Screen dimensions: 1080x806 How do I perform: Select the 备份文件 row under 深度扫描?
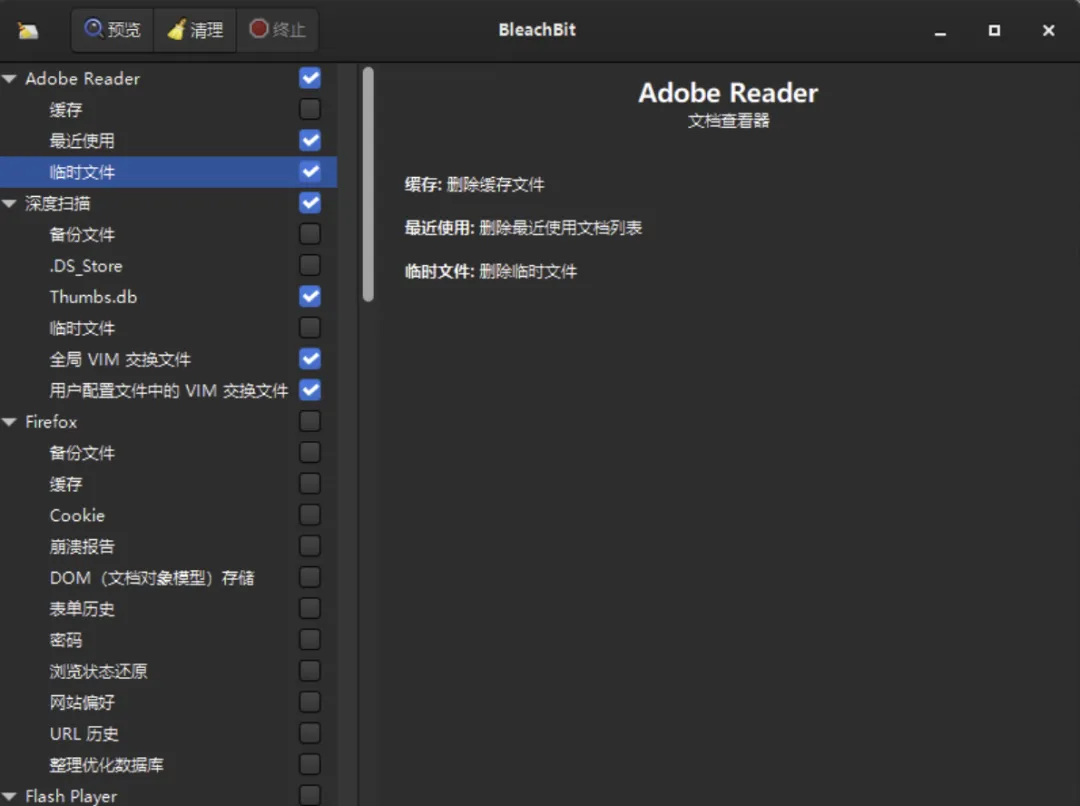pyautogui.click(x=82, y=234)
